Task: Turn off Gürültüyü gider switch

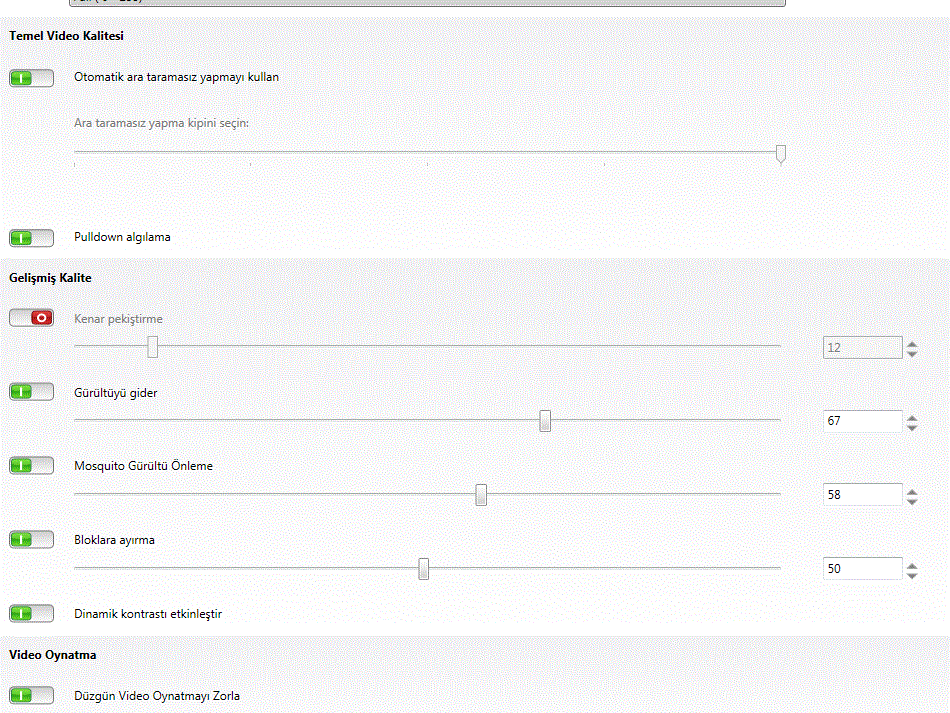Action: coord(32,392)
